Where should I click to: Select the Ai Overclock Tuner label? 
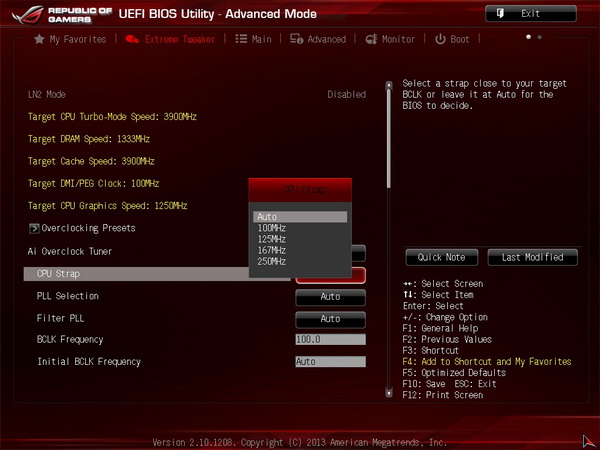click(70, 251)
